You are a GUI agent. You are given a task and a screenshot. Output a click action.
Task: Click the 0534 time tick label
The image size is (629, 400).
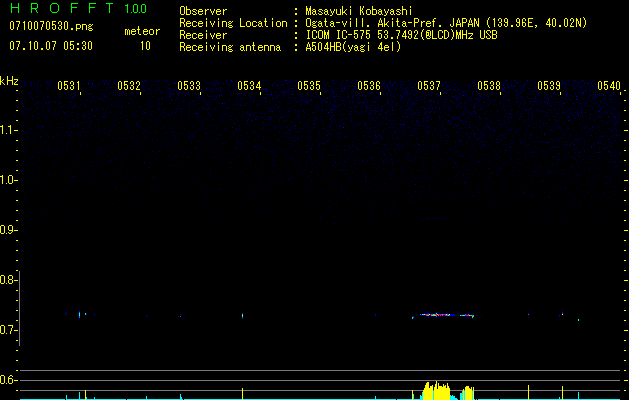pyautogui.click(x=249, y=86)
